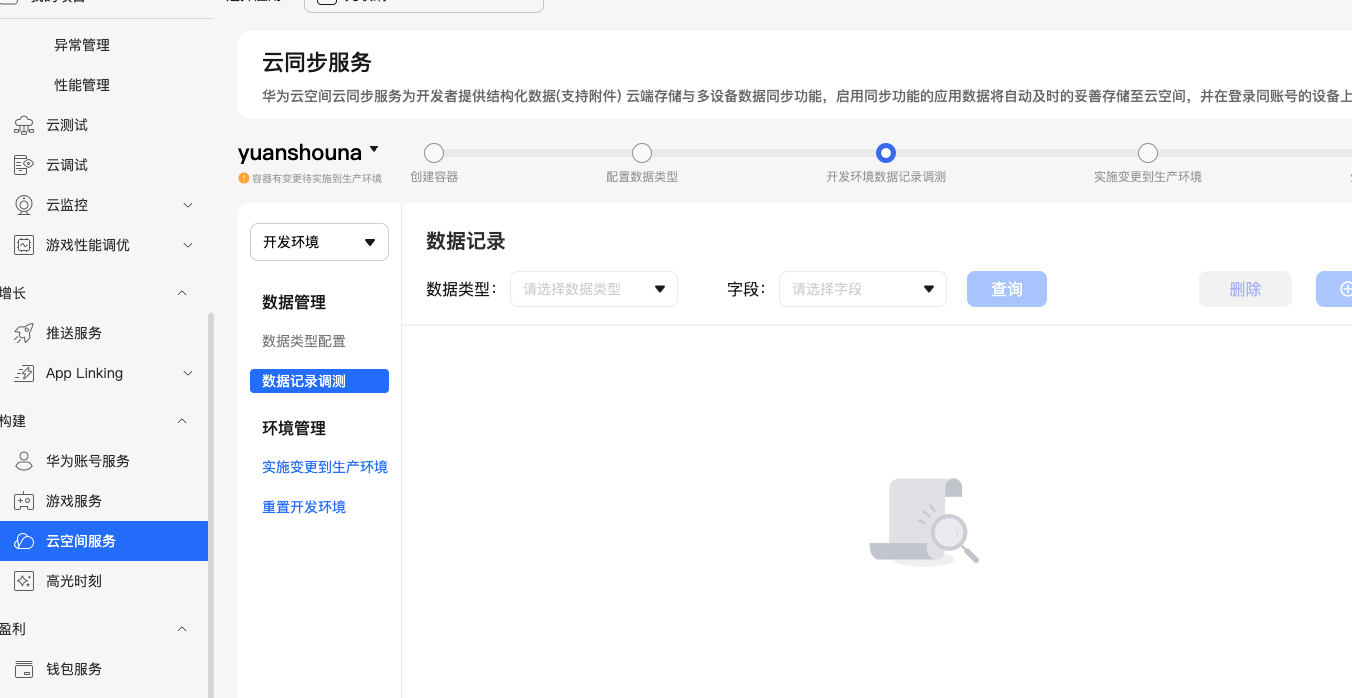This screenshot has width=1352, height=698.
Task: Click the 数据管理 section heading
Action: [x=294, y=302]
